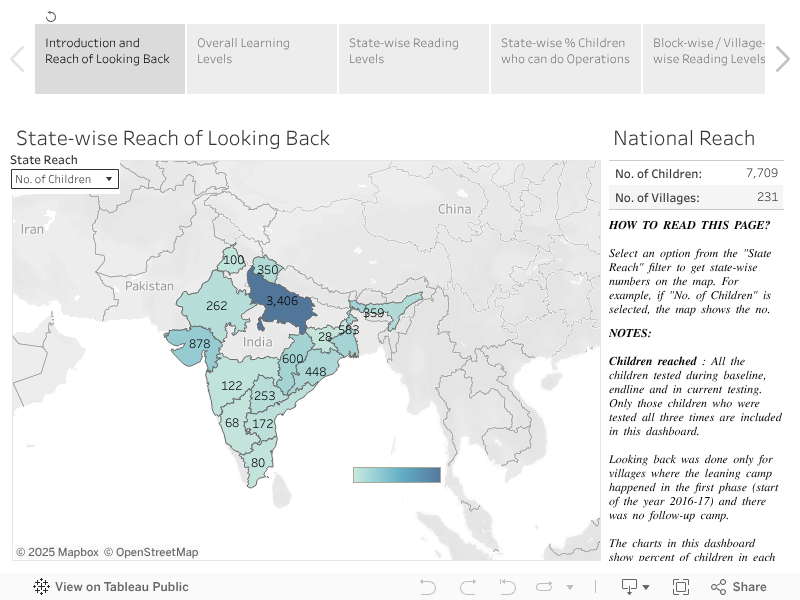
Task: Open the refresh options small arrow
Action: (x=570, y=587)
